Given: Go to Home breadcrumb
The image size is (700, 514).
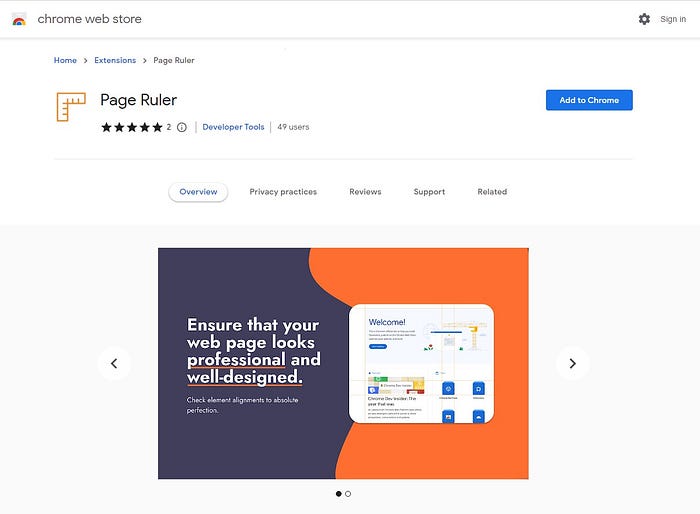Looking at the screenshot, I should pos(65,60).
